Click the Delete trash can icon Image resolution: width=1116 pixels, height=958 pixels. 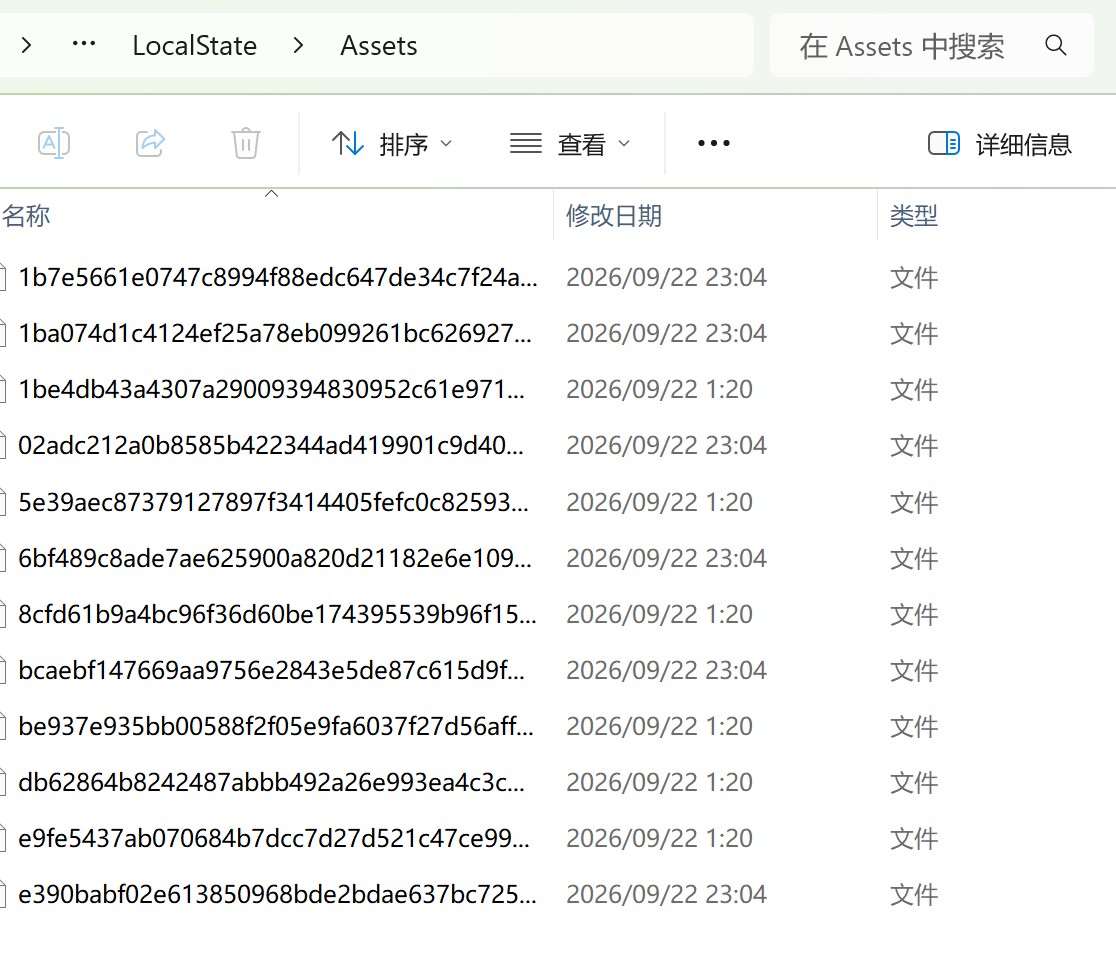(246, 143)
